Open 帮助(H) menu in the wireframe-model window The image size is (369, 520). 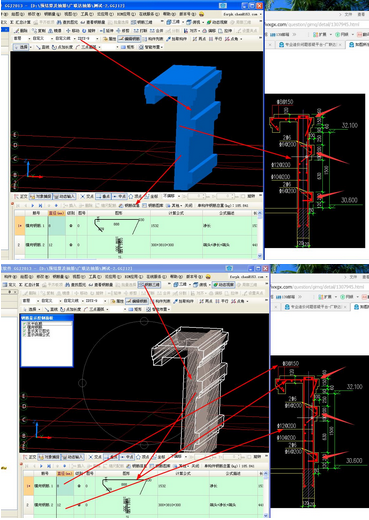coord(175,277)
